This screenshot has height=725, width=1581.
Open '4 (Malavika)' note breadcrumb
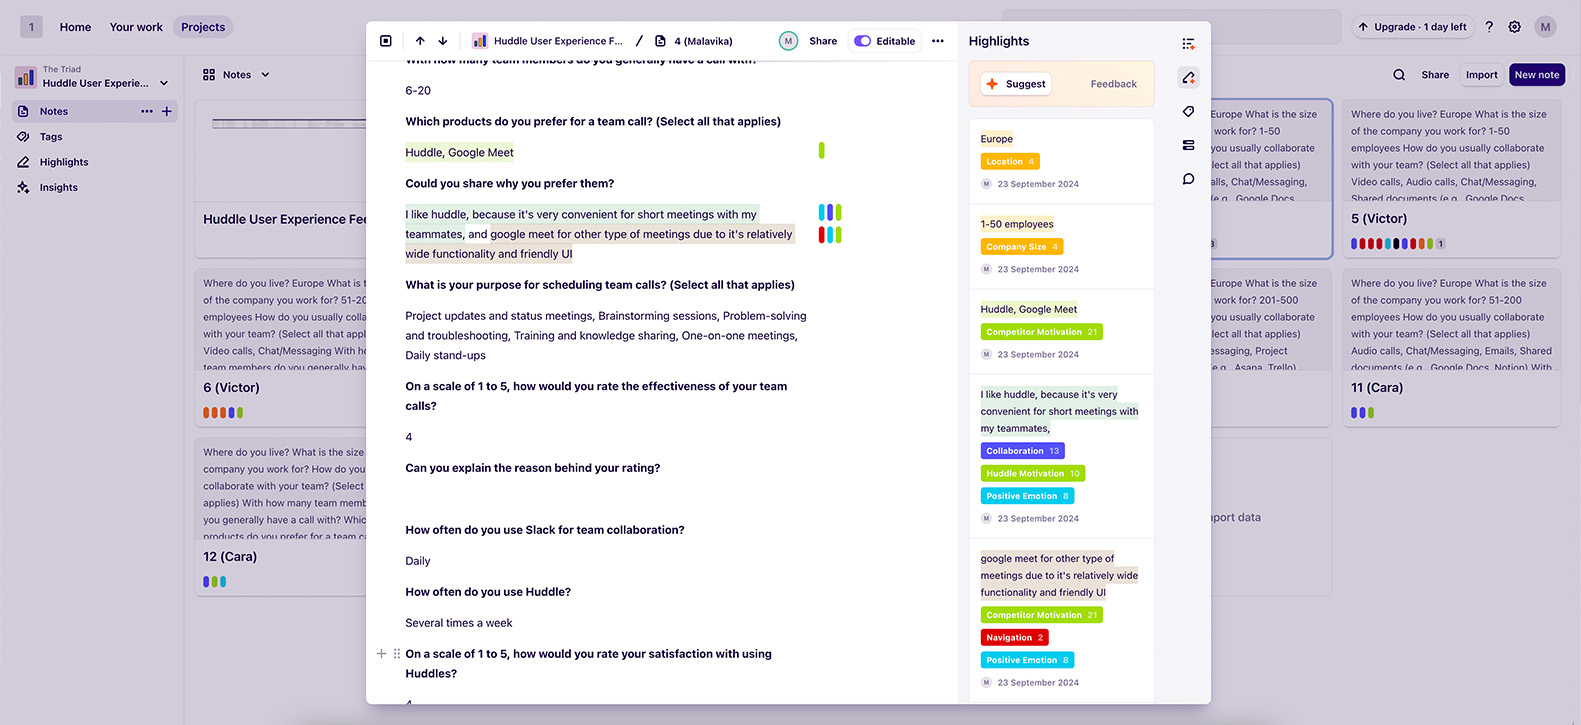point(694,41)
